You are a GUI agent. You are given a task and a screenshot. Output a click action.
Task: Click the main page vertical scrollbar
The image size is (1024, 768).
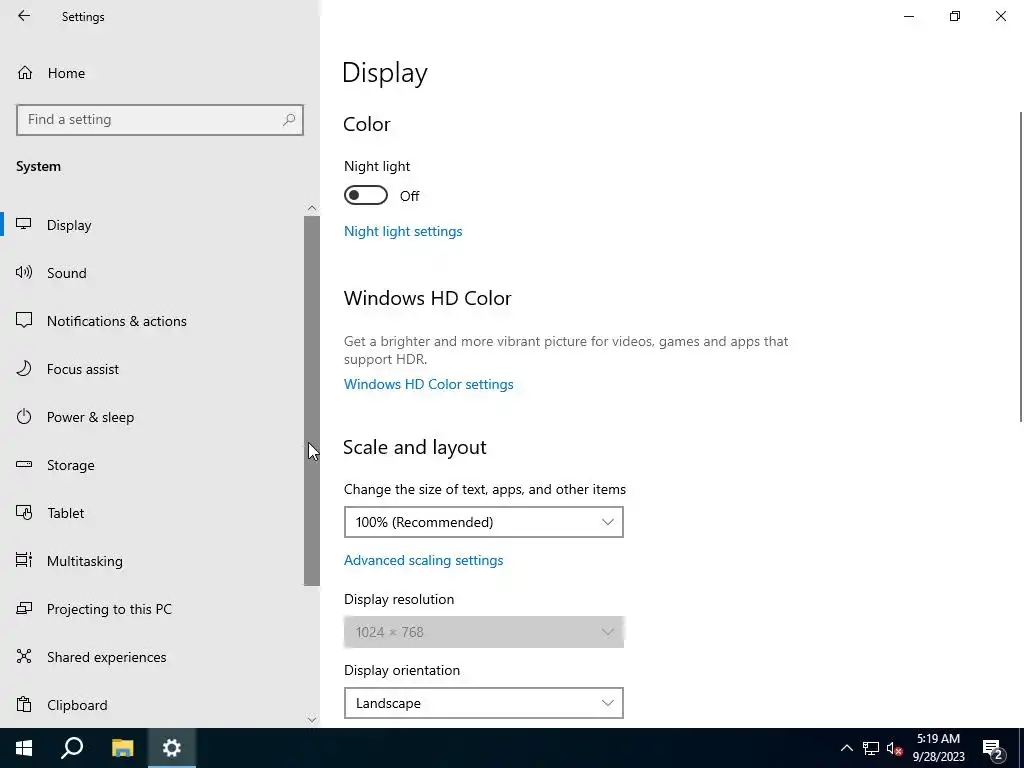click(x=1020, y=266)
